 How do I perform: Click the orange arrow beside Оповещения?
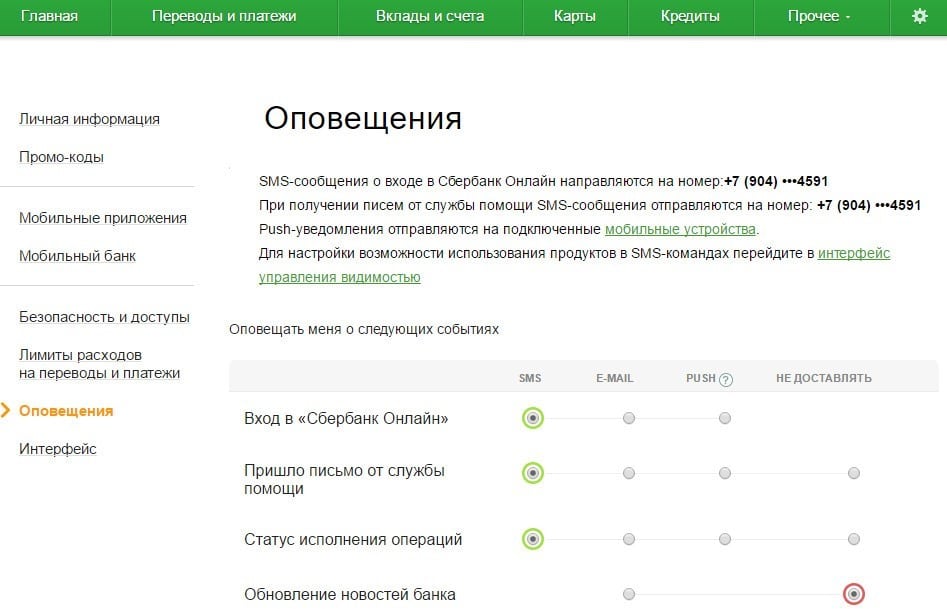click(x=5, y=411)
